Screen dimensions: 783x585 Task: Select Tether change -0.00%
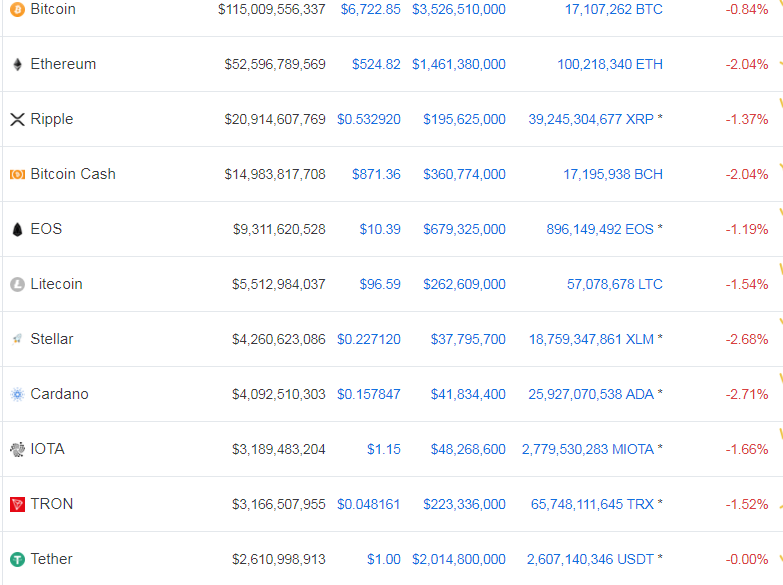(x=747, y=559)
